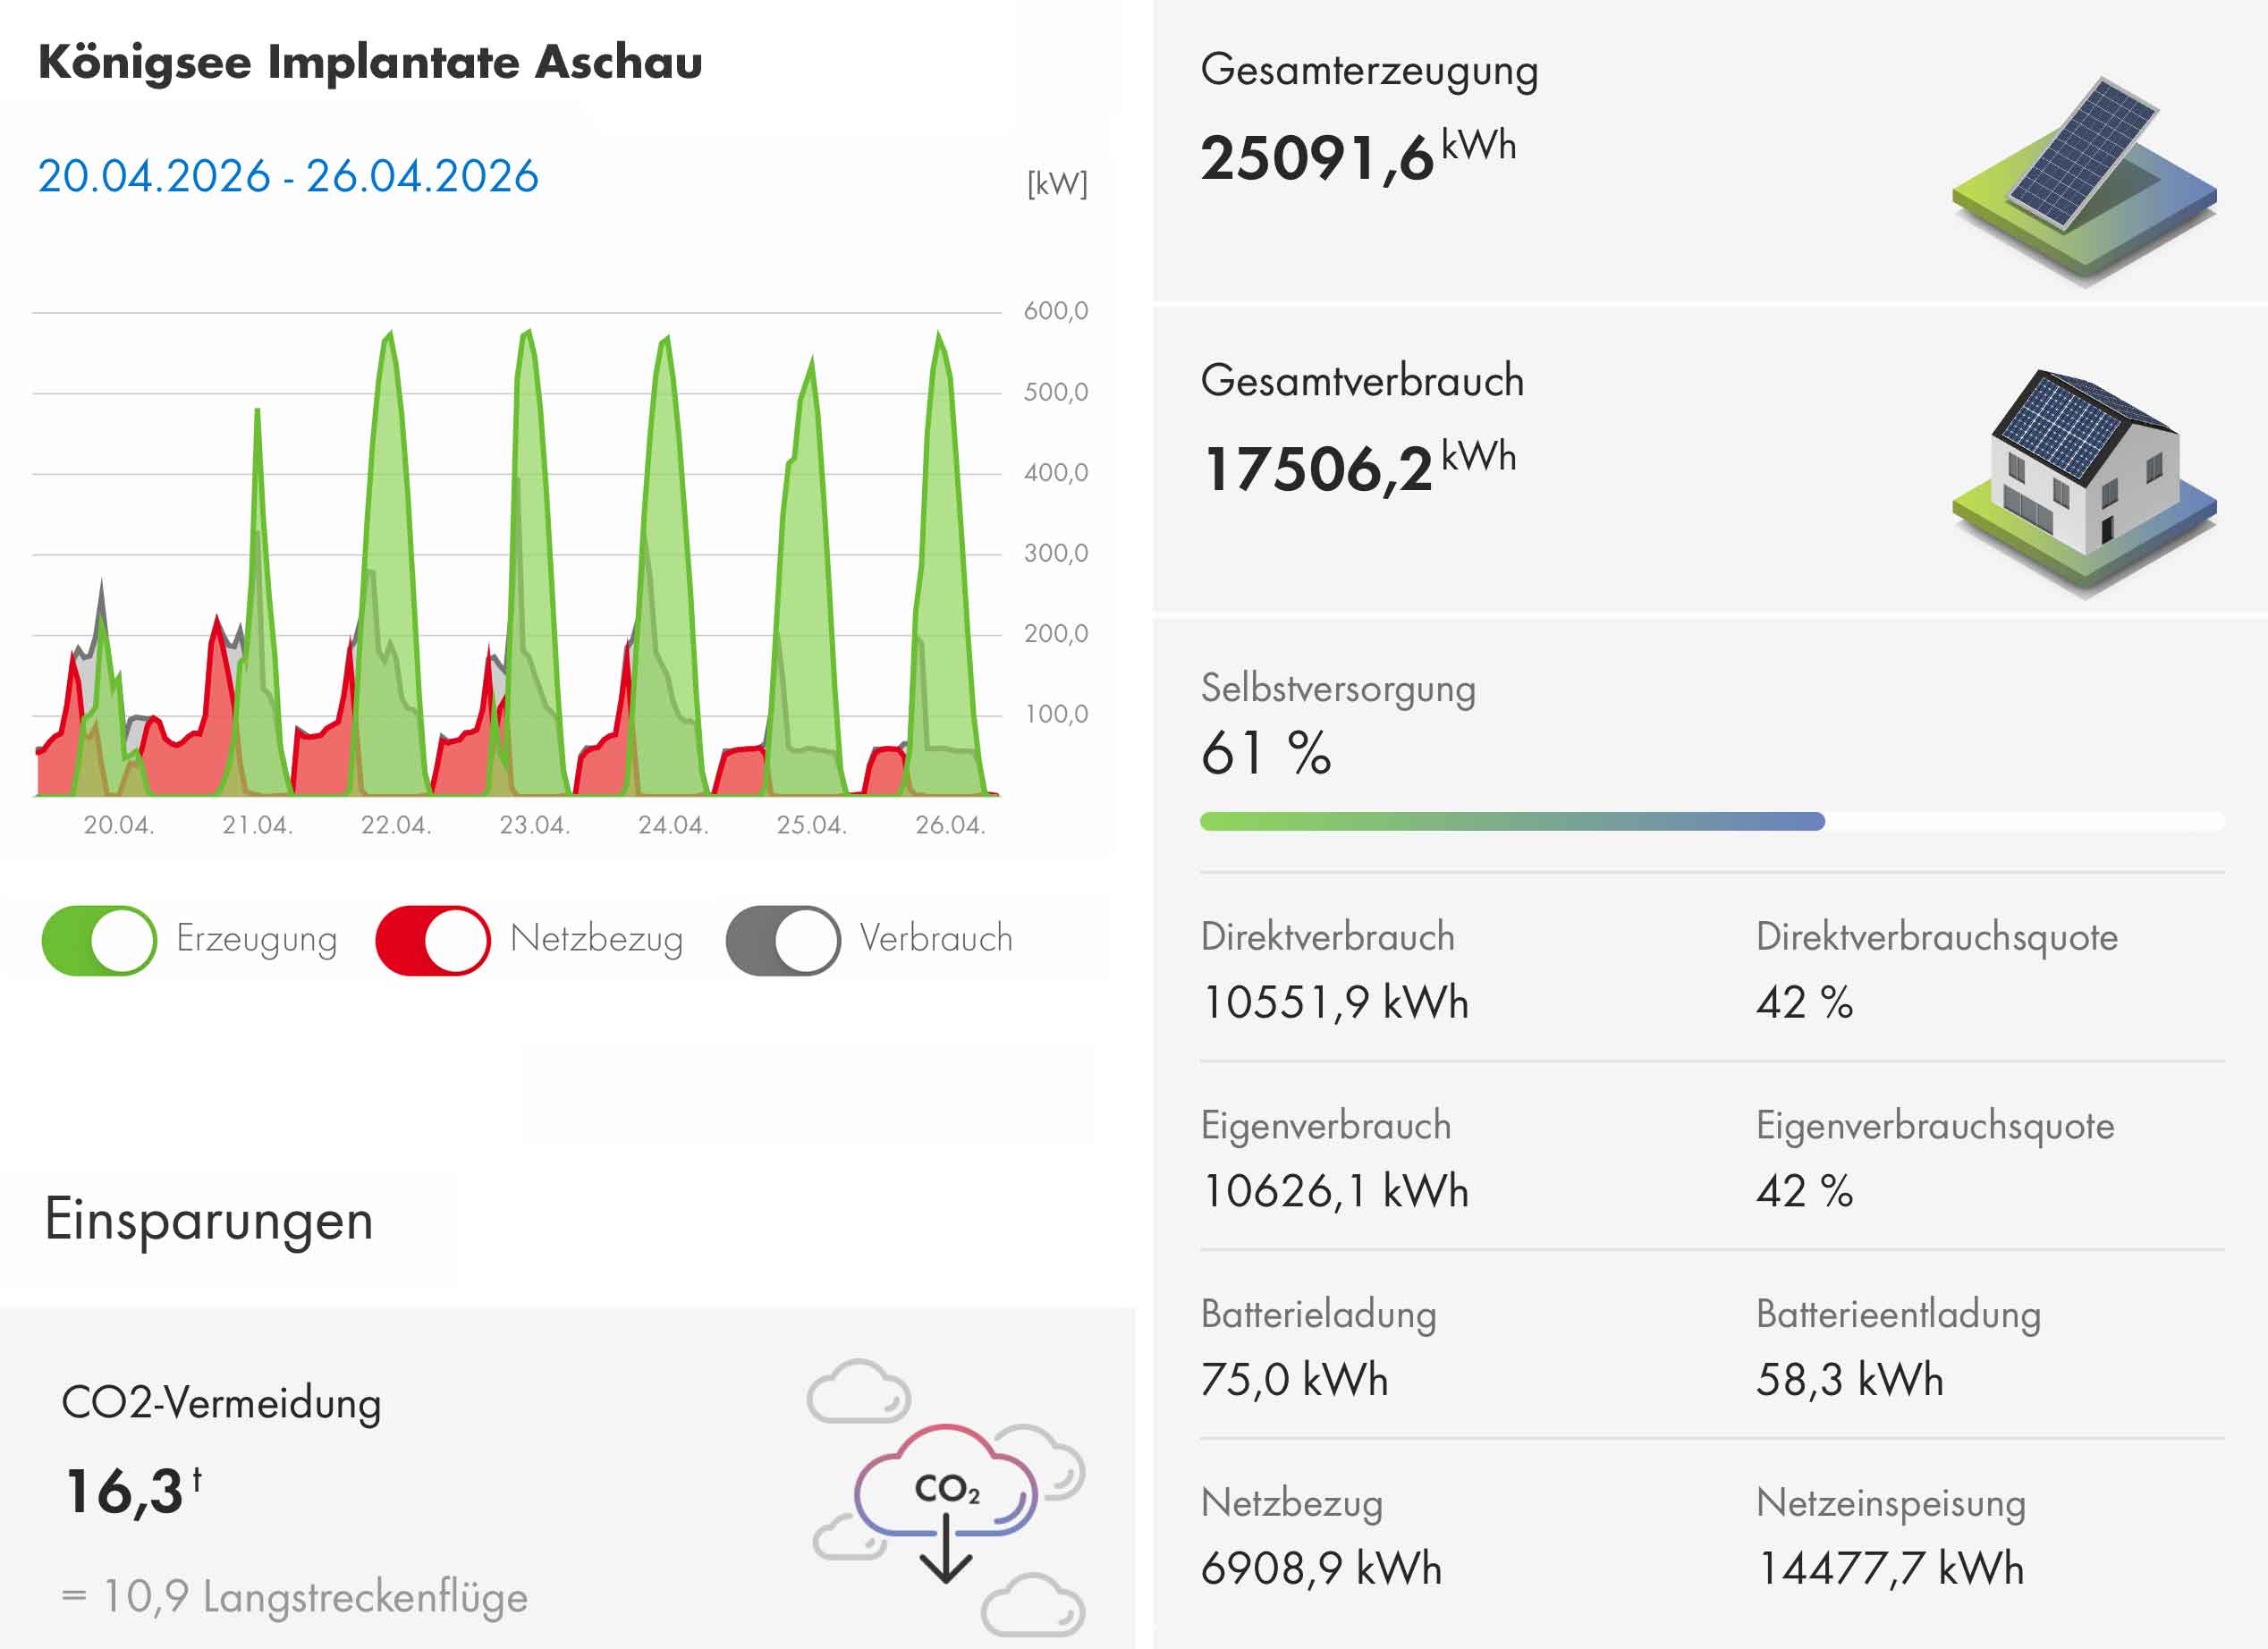Viewport: 2268px width, 1649px height.
Task: Click the house icon beside Gesamtverbrauch
Action: point(2084,482)
